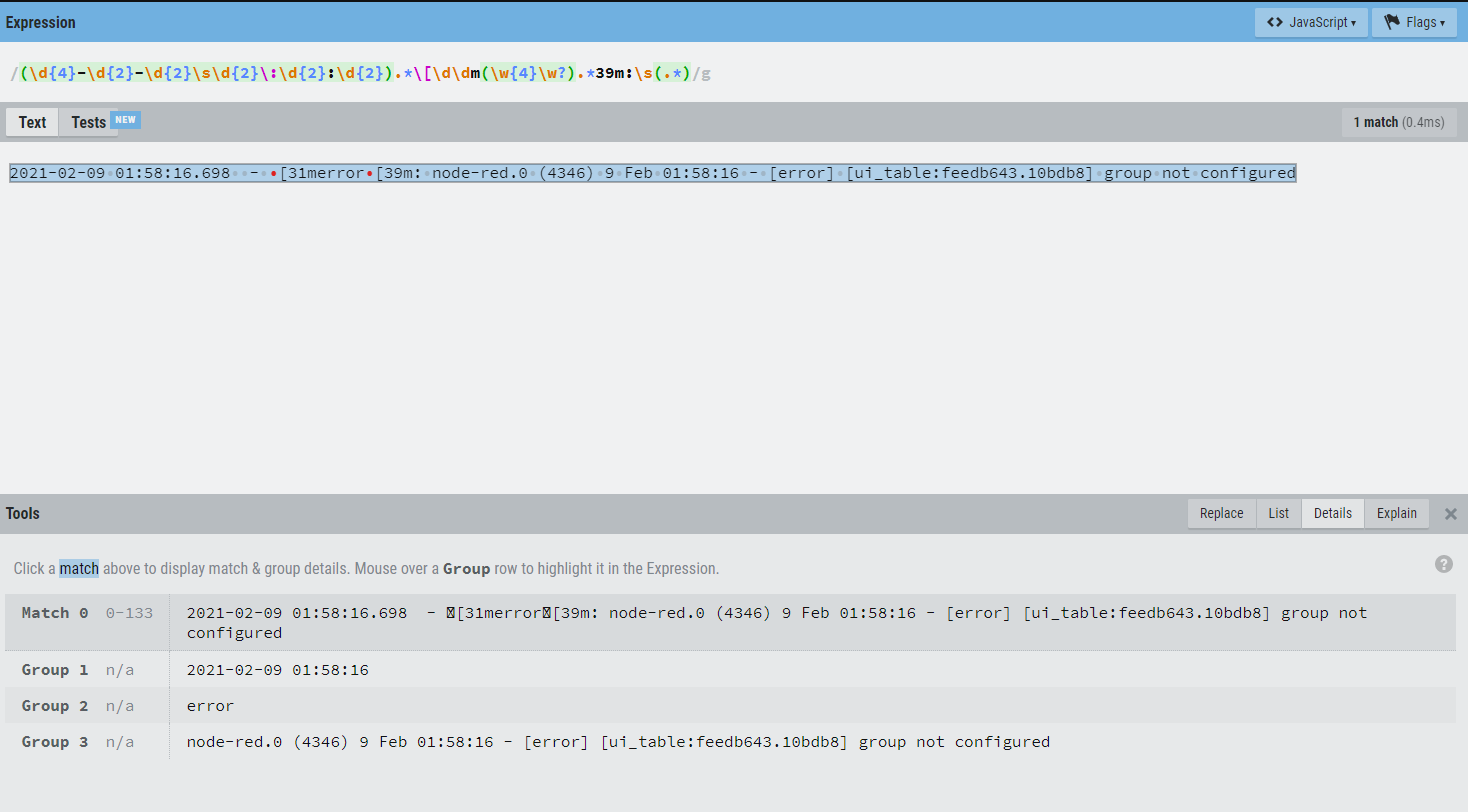Close the Tools panel with the X icon
Image resolution: width=1468 pixels, height=812 pixels.
(x=1451, y=514)
